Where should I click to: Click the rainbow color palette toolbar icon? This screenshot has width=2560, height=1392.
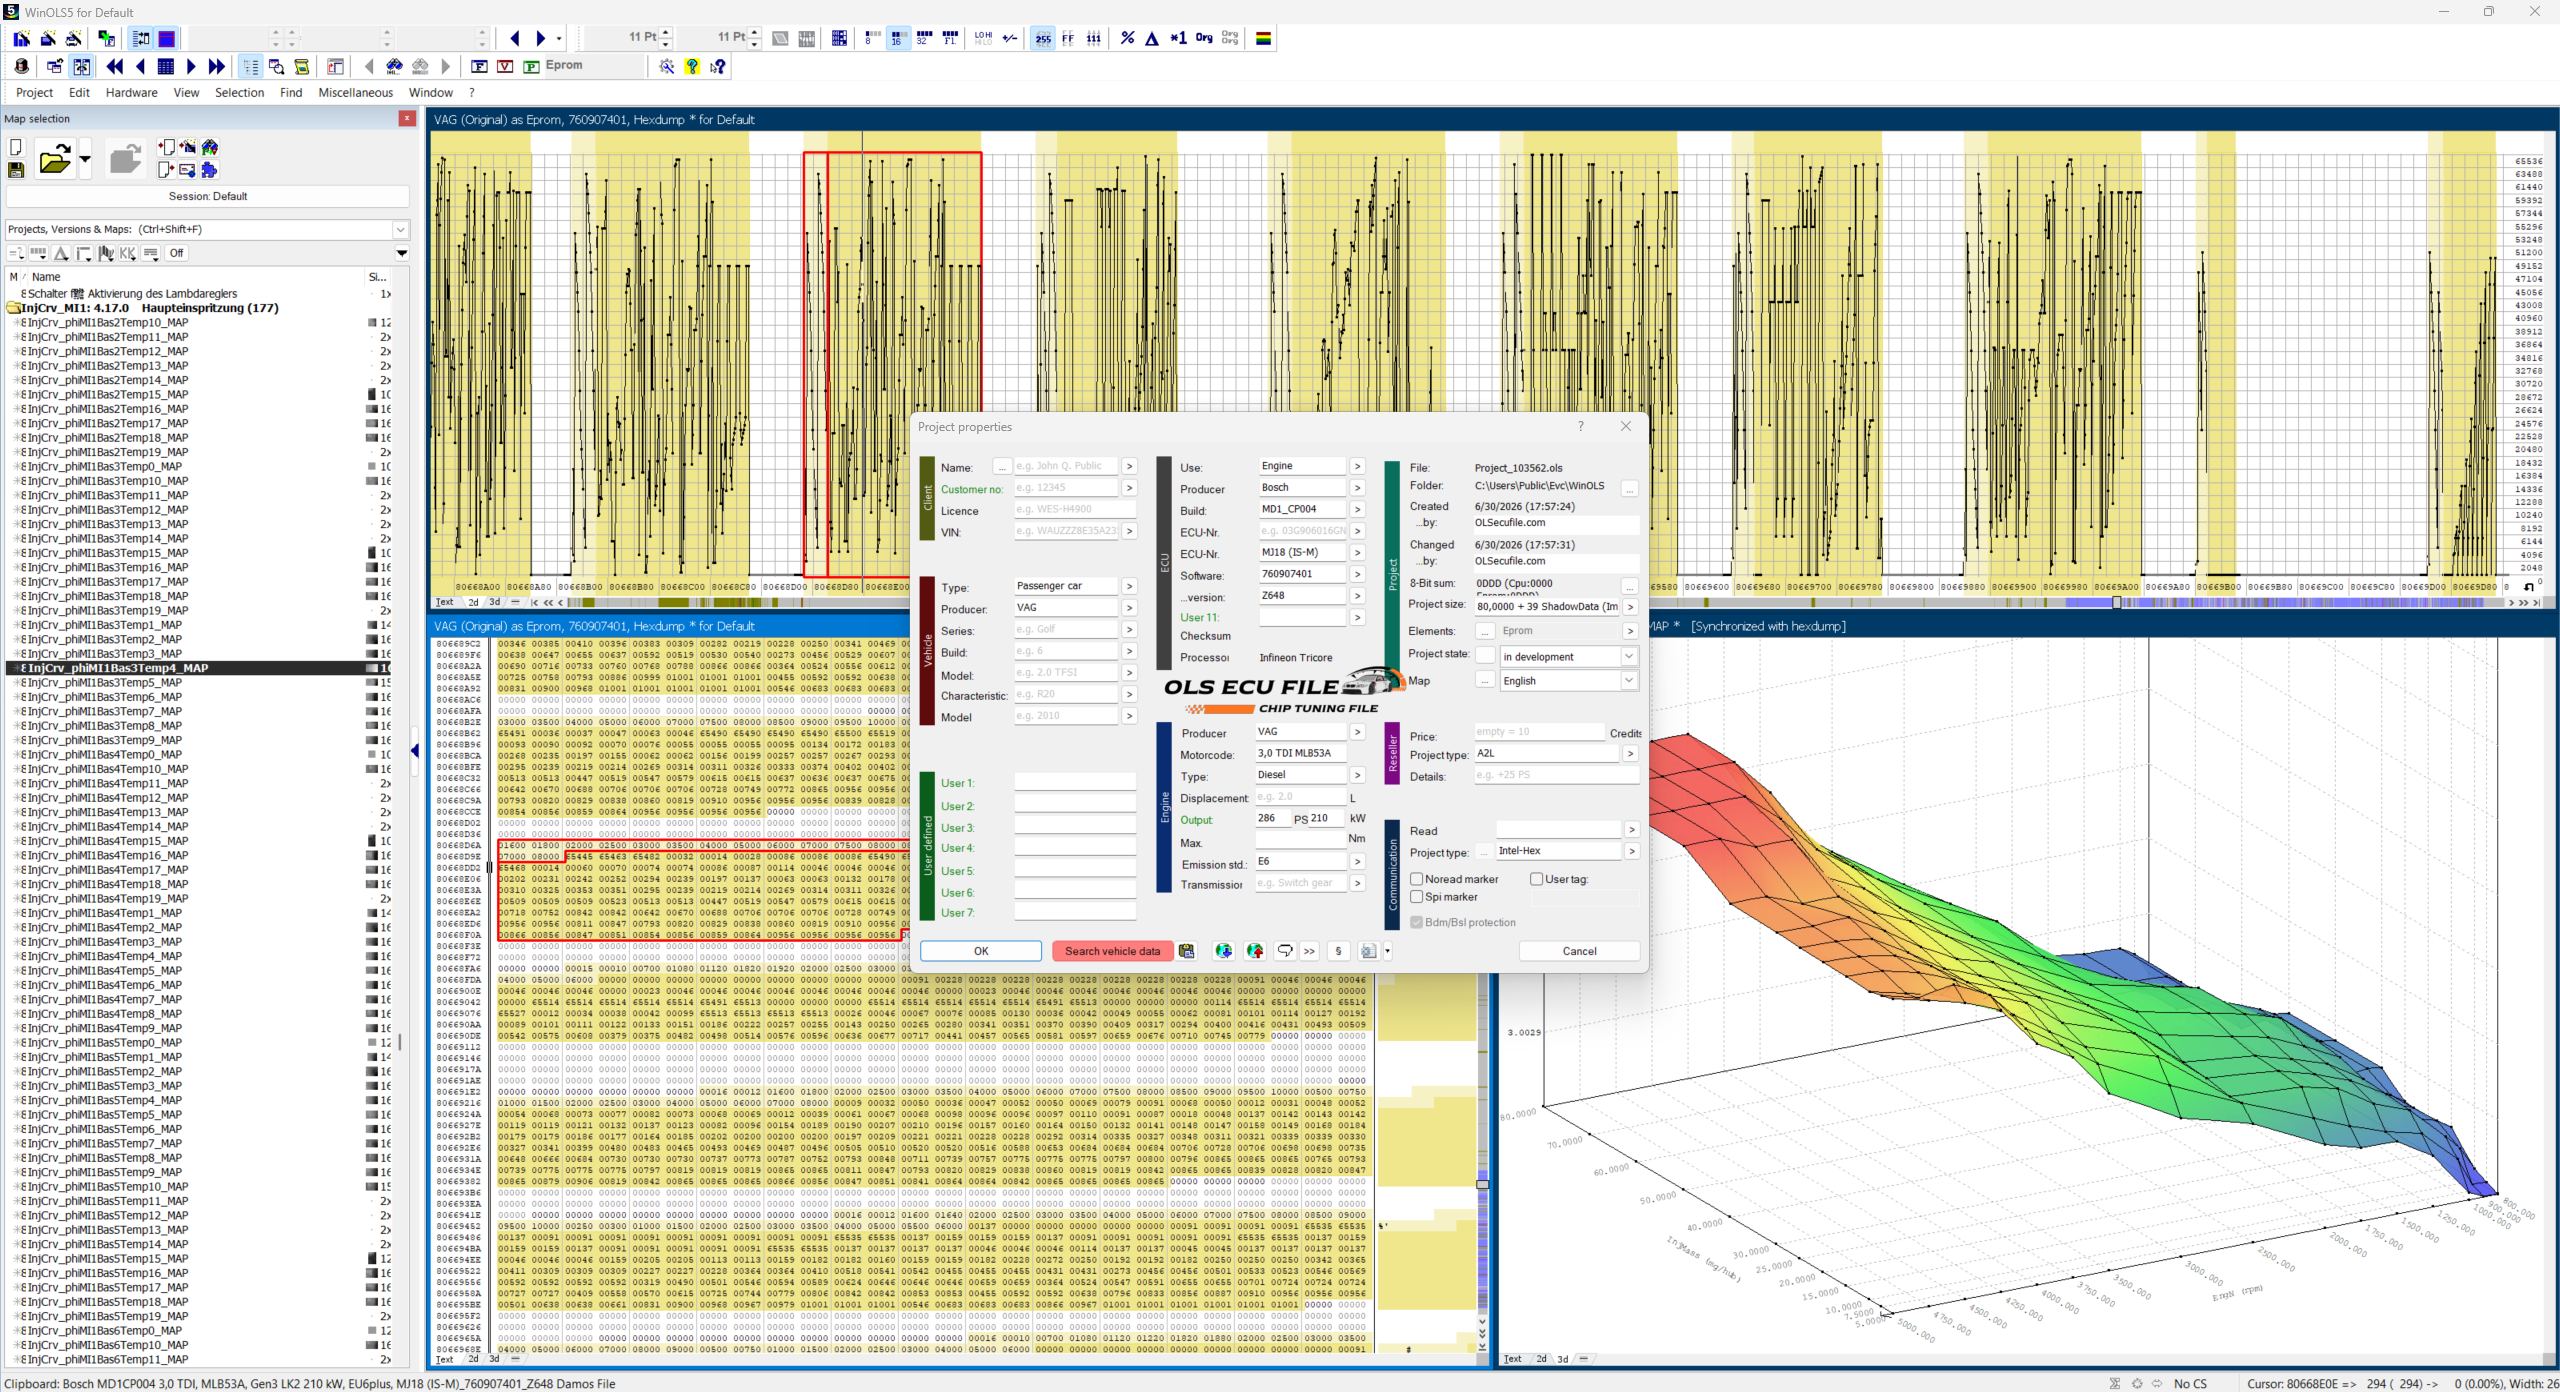(1263, 38)
